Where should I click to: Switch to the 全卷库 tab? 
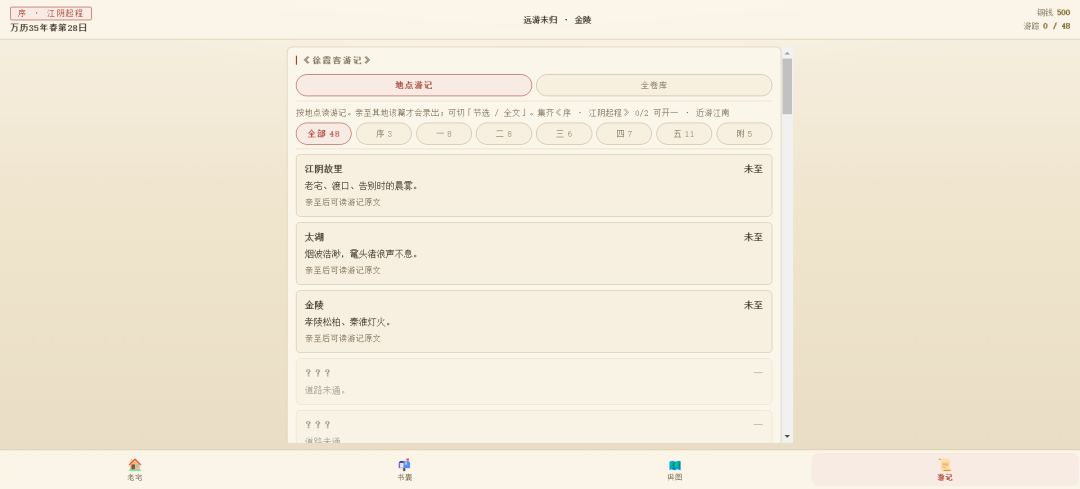coord(654,85)
